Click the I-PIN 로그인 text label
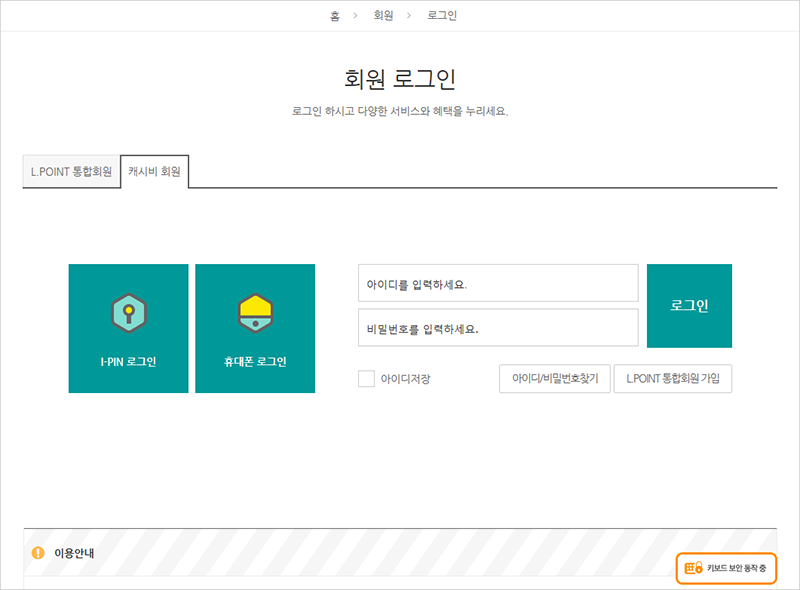The height and width of the screenshot is (590, 800). pos(128,362)
